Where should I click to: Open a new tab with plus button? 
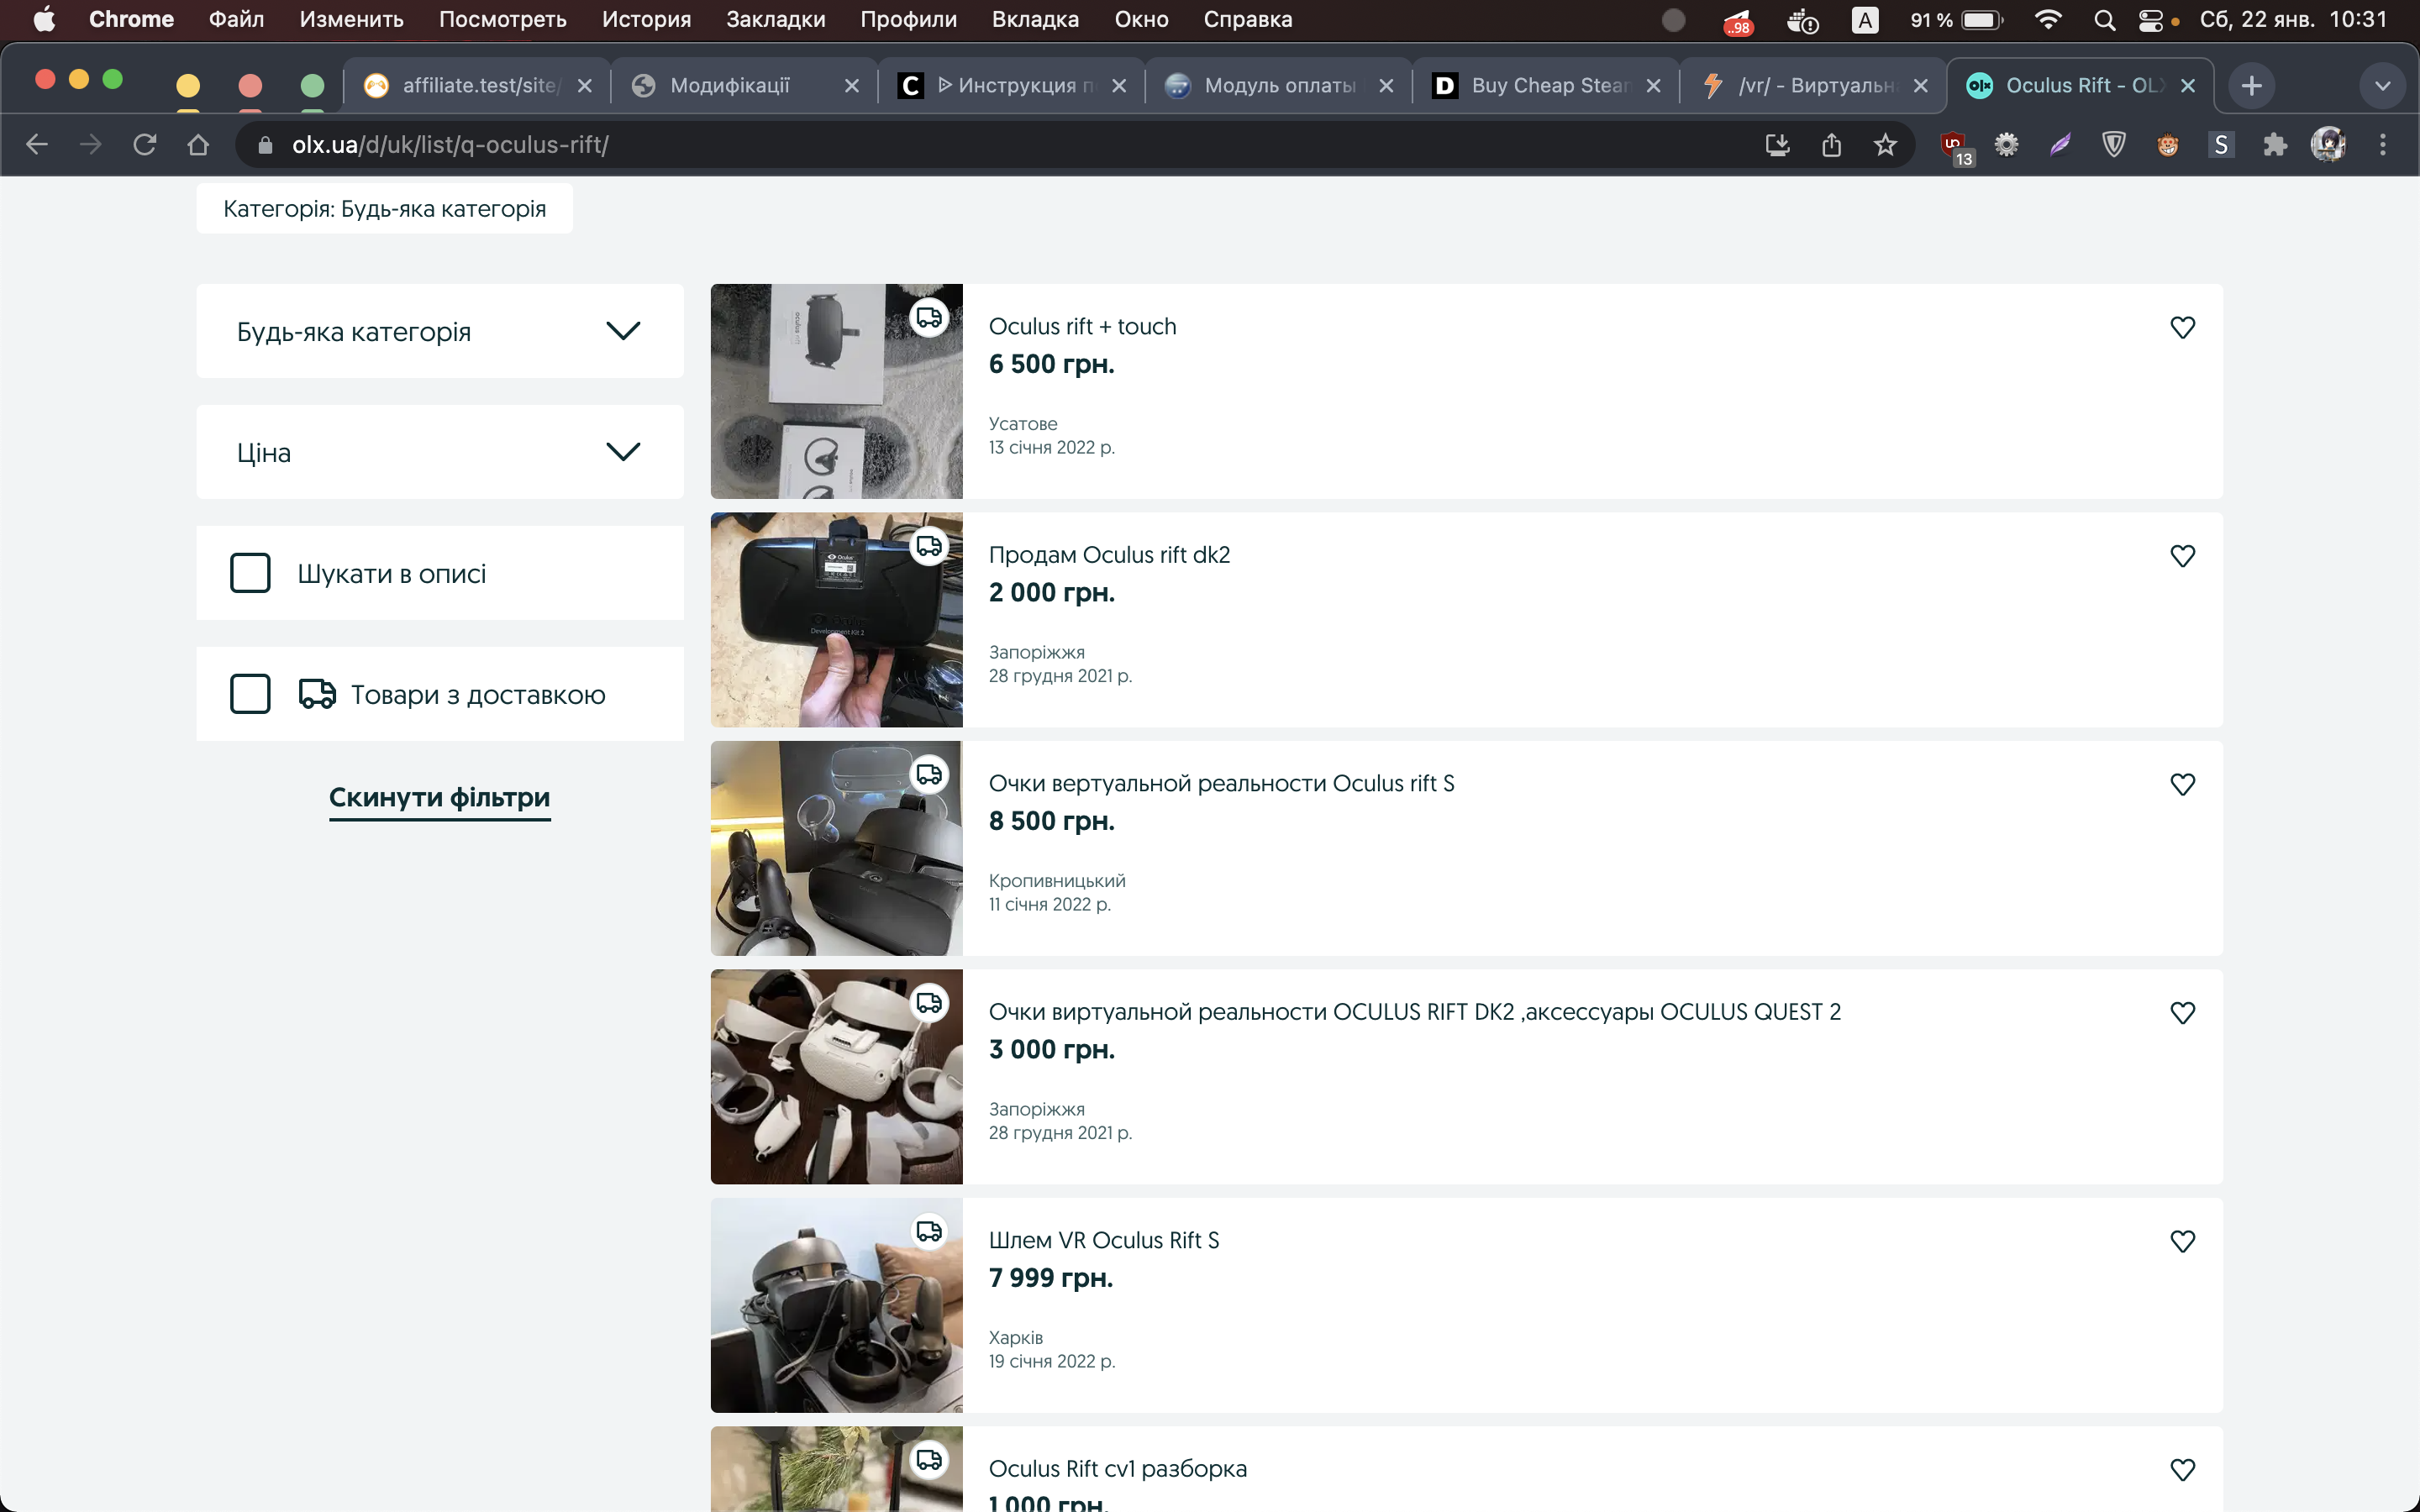pyautogui.click(x=2252, y=86)
